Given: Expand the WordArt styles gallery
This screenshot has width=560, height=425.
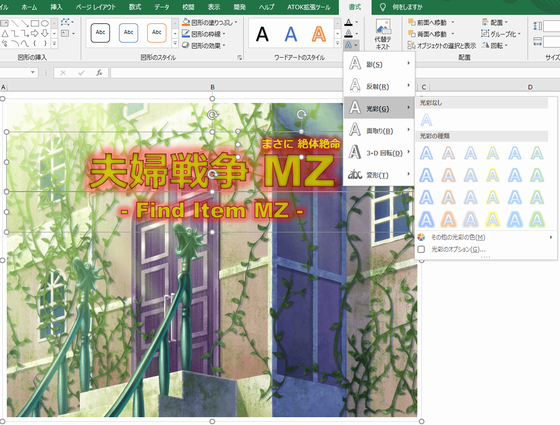Looking at the screenshot, I should 338,44.
